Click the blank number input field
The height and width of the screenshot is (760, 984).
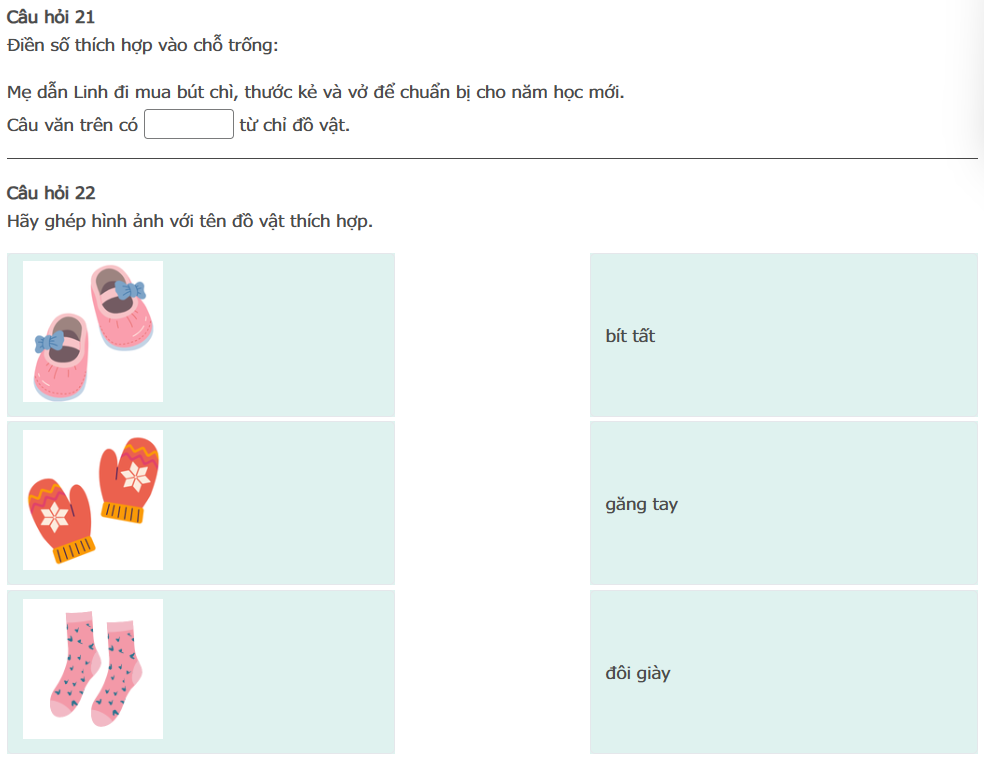tap(189, 125)
